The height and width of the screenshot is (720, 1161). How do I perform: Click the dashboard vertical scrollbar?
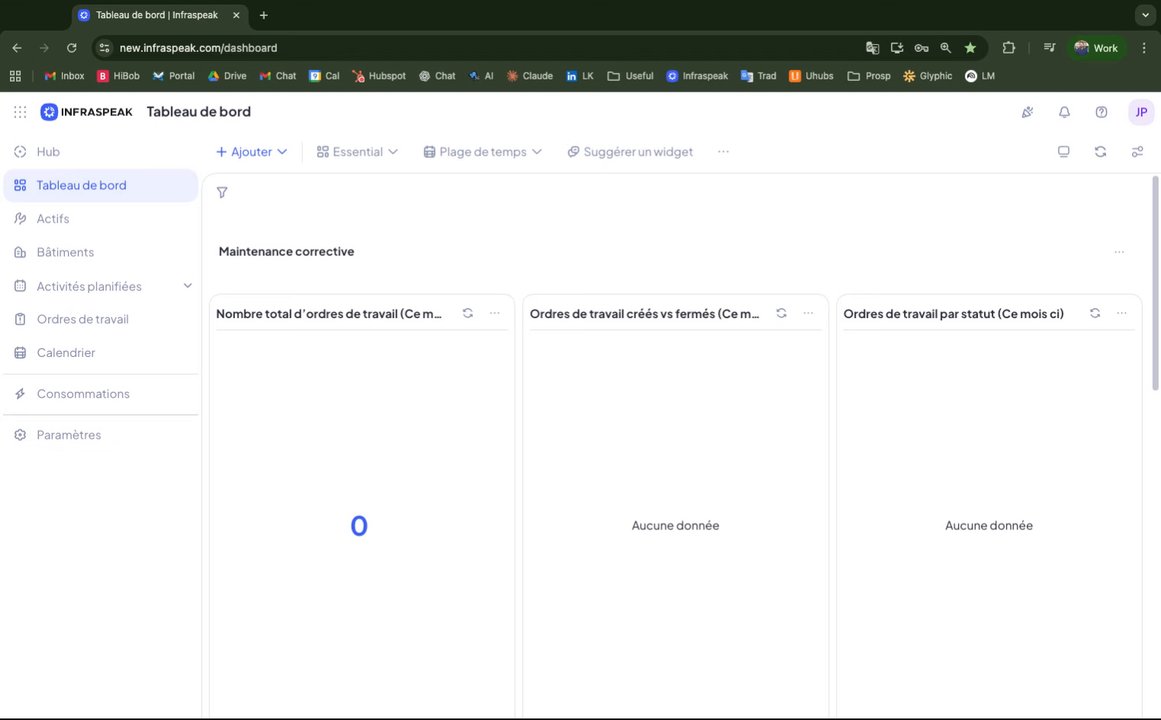[x=1155, y=282]
